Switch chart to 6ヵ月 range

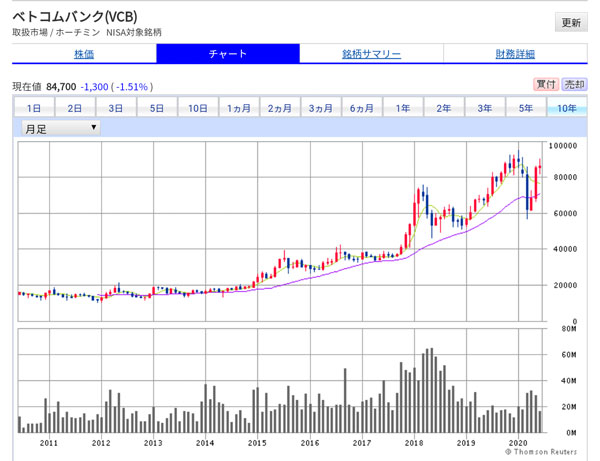[x=362, y=108]
